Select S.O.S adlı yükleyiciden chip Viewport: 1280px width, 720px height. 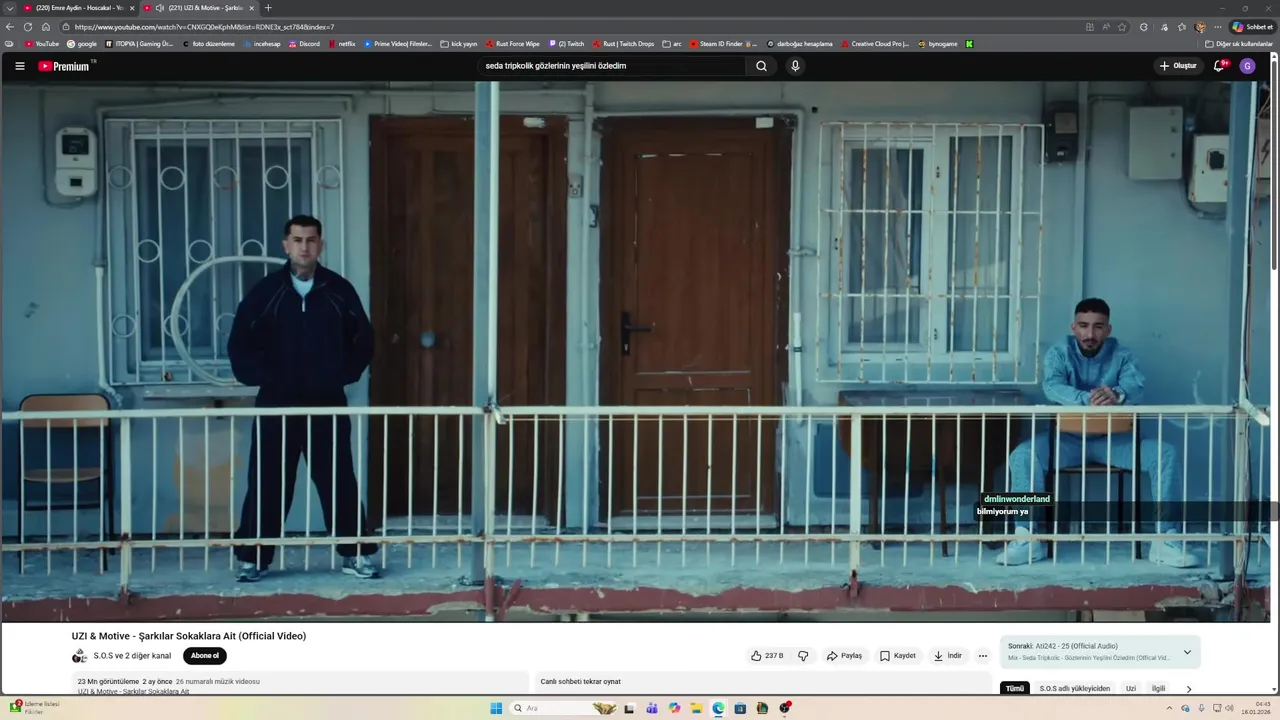point(1075,688)
